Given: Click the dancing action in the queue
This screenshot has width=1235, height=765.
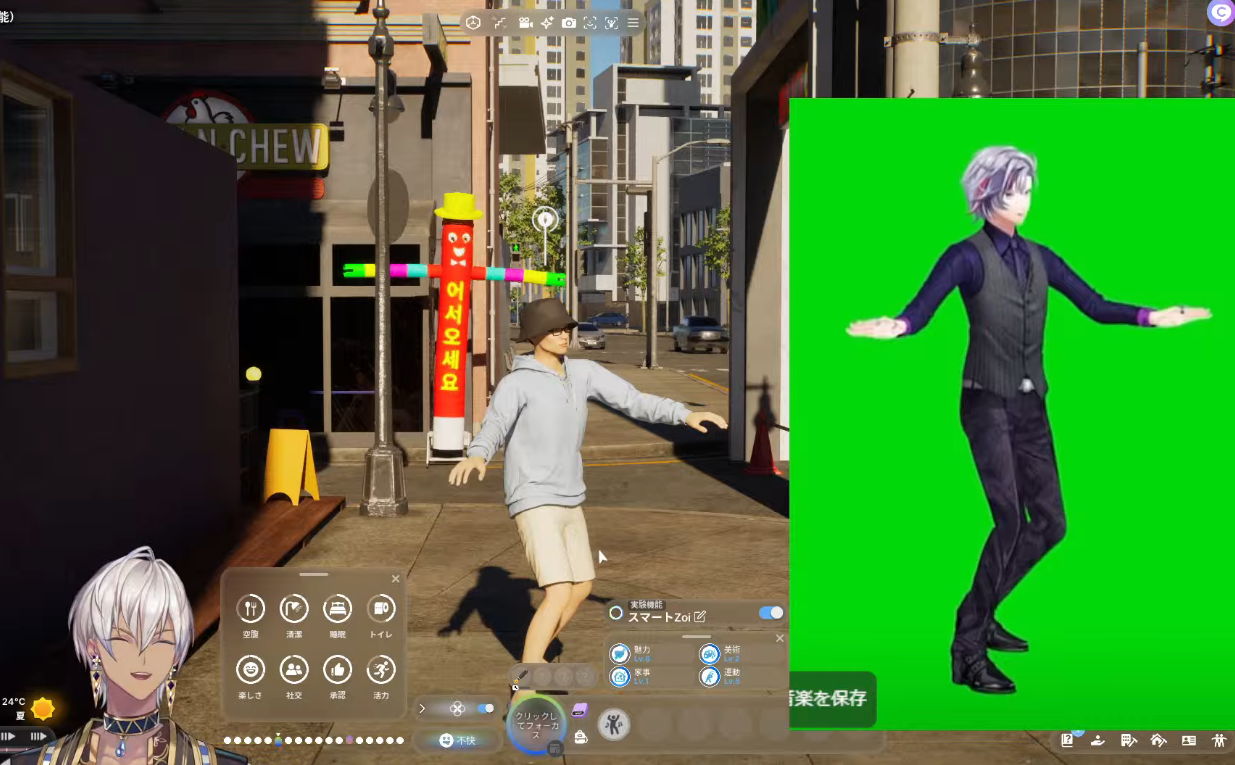Looking at the screenshot, I should coord(613,724).
